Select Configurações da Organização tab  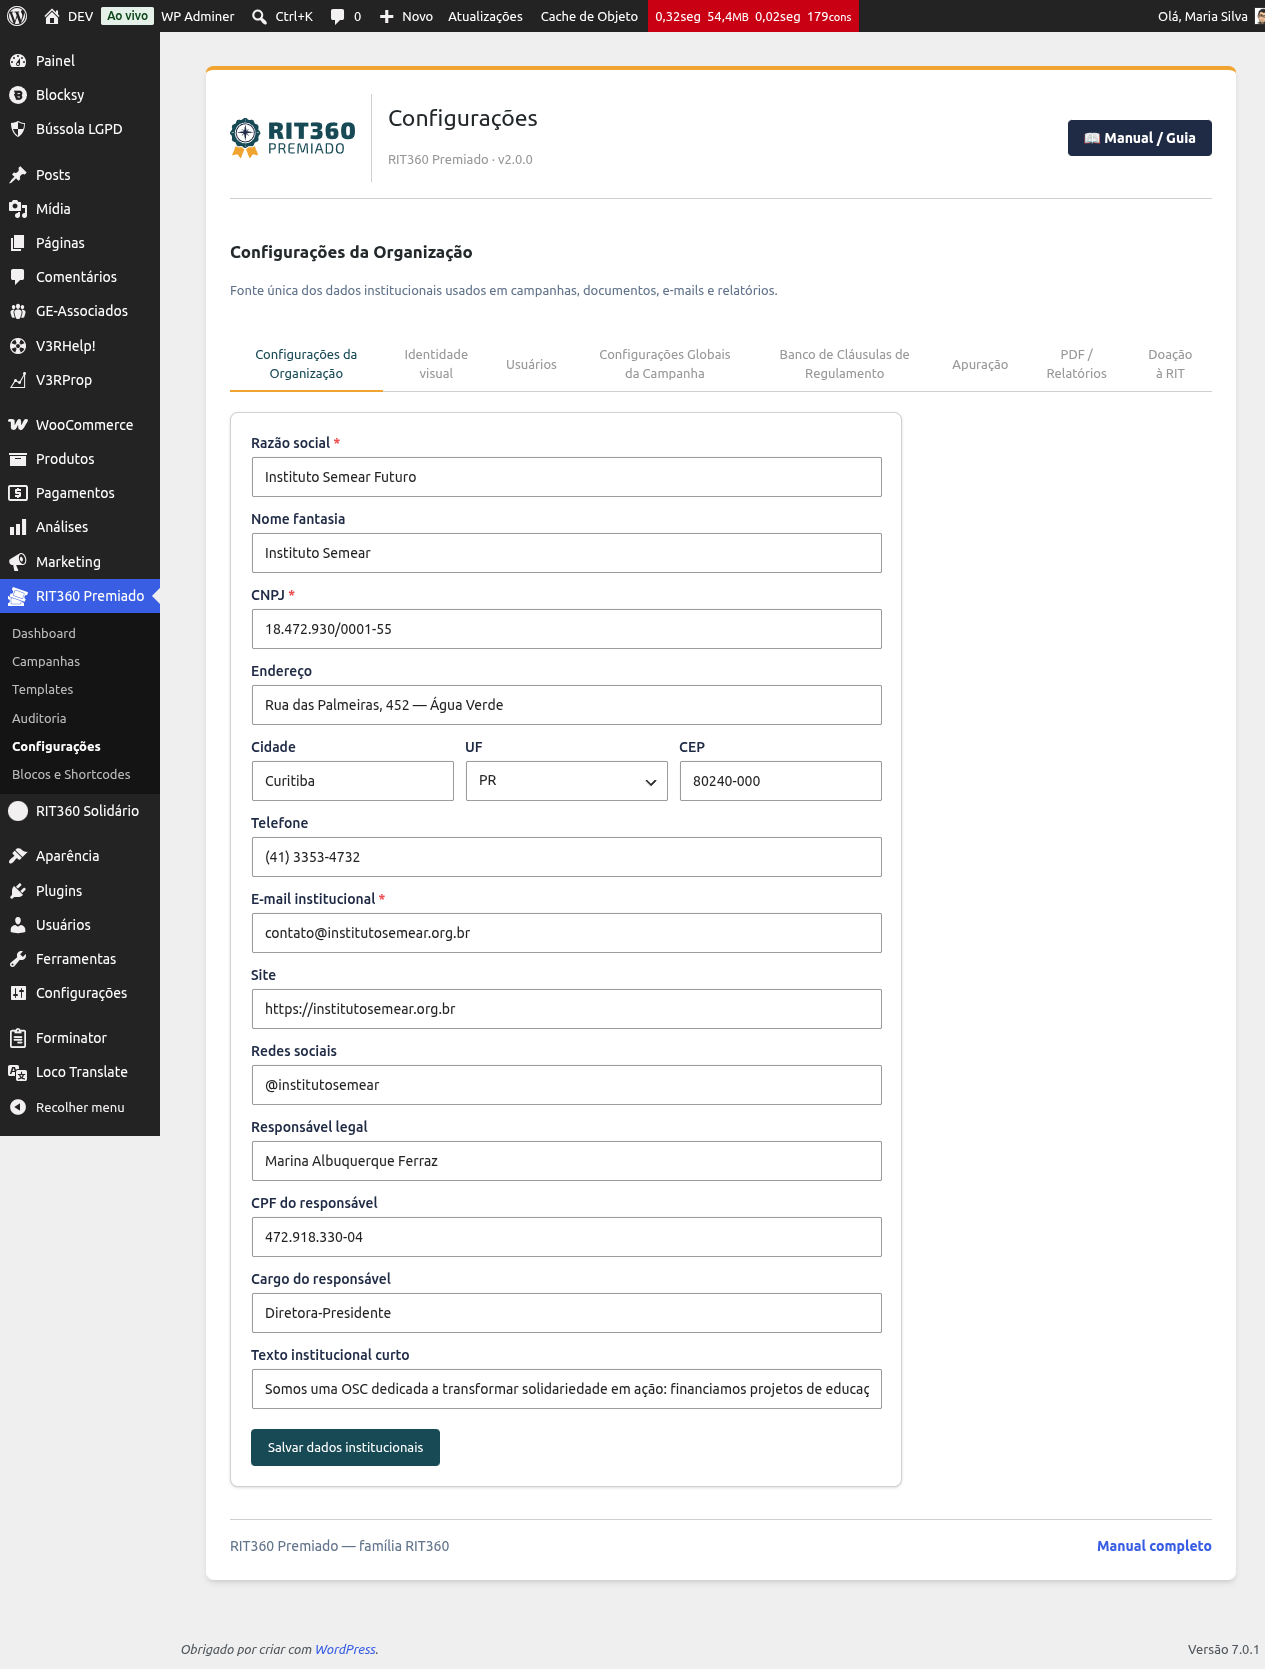(306, 364)
